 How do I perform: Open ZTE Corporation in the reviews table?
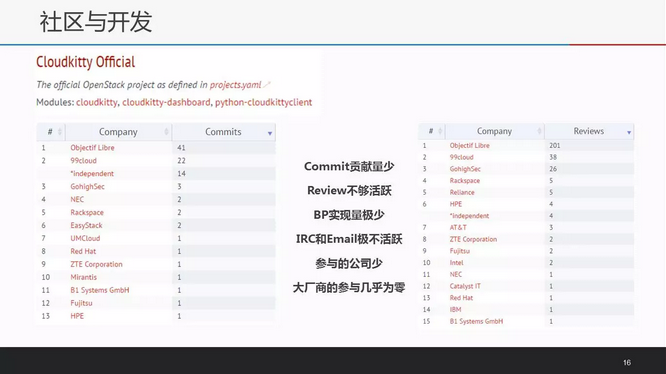473,239
